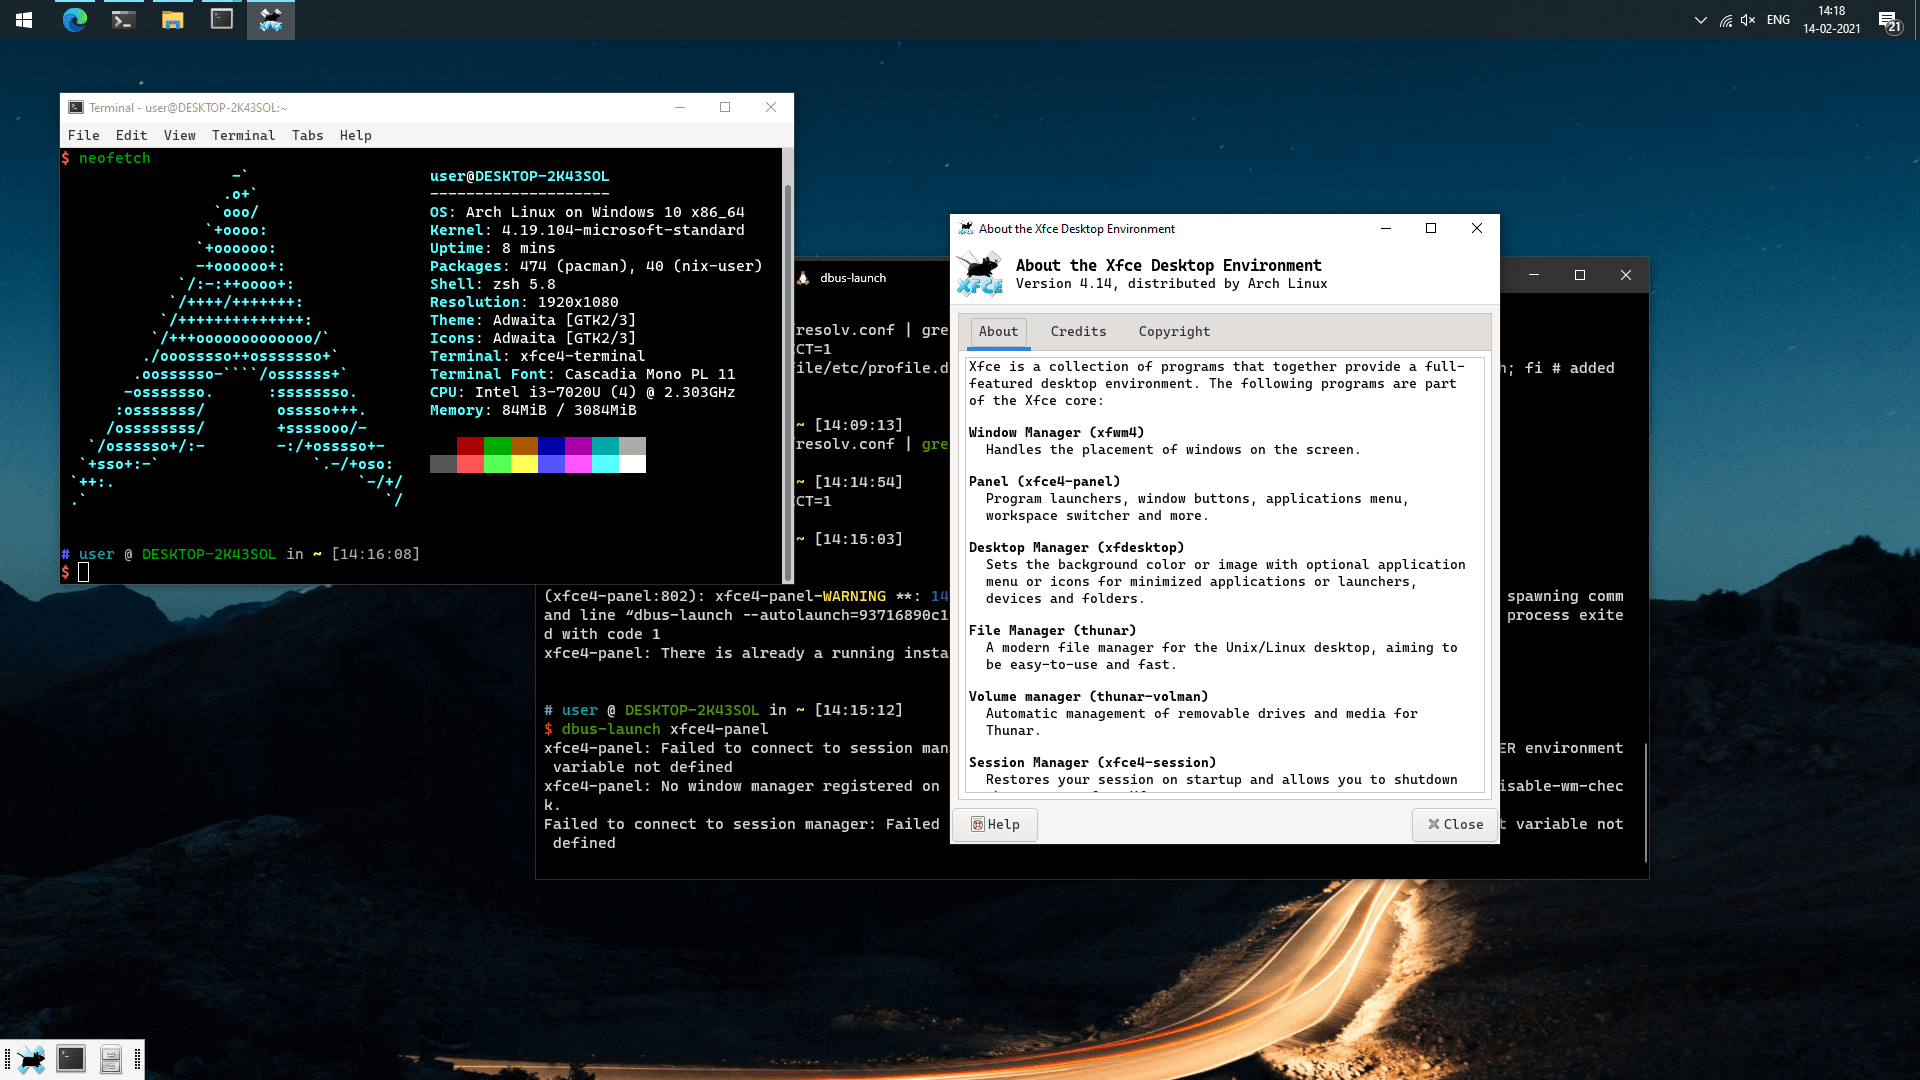Switch to the Credits tab
Screen dimensions: 1920x1080
coord(1078,331)
